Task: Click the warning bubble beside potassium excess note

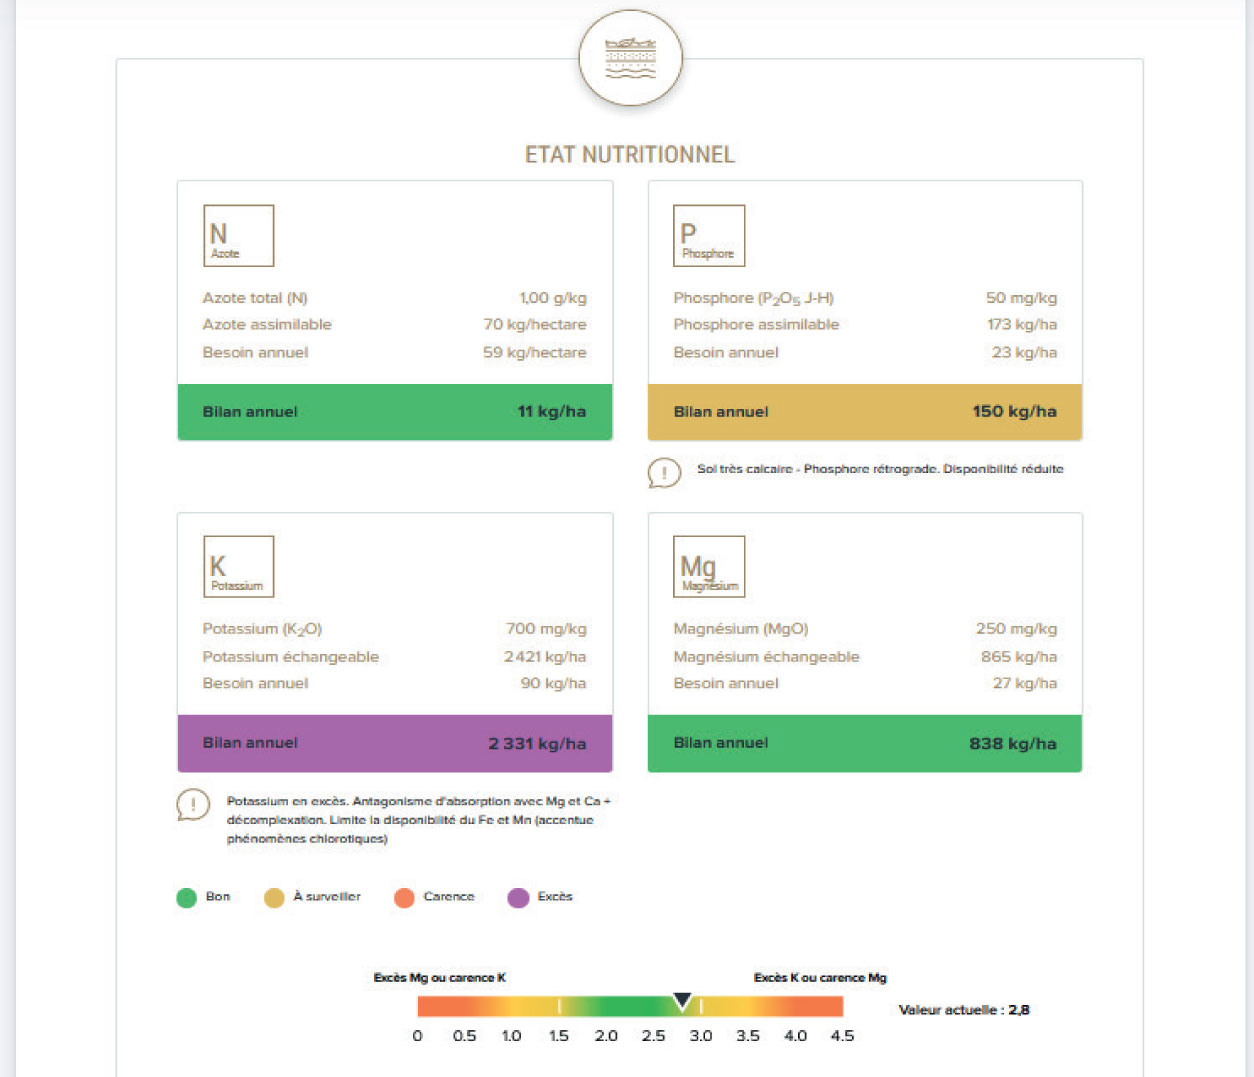Action: (193, 804)
